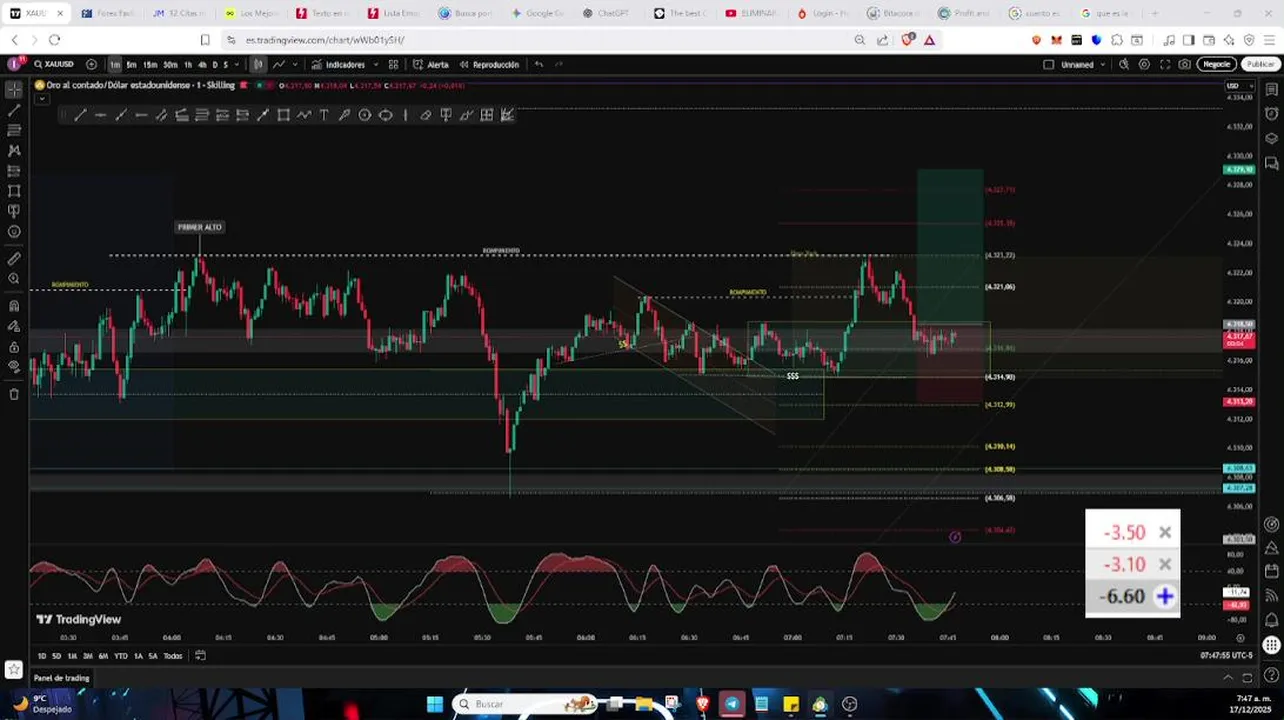Select the 1m timeframe
Viewport: 1284px width, 720px height.
point(115,64)
